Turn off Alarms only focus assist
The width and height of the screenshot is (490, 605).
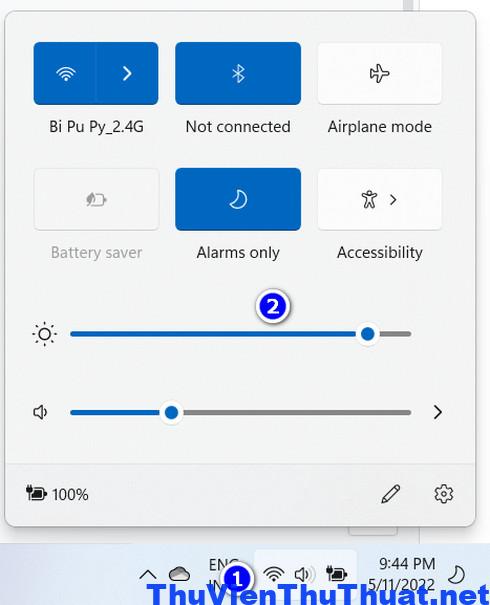coord(238,199)
